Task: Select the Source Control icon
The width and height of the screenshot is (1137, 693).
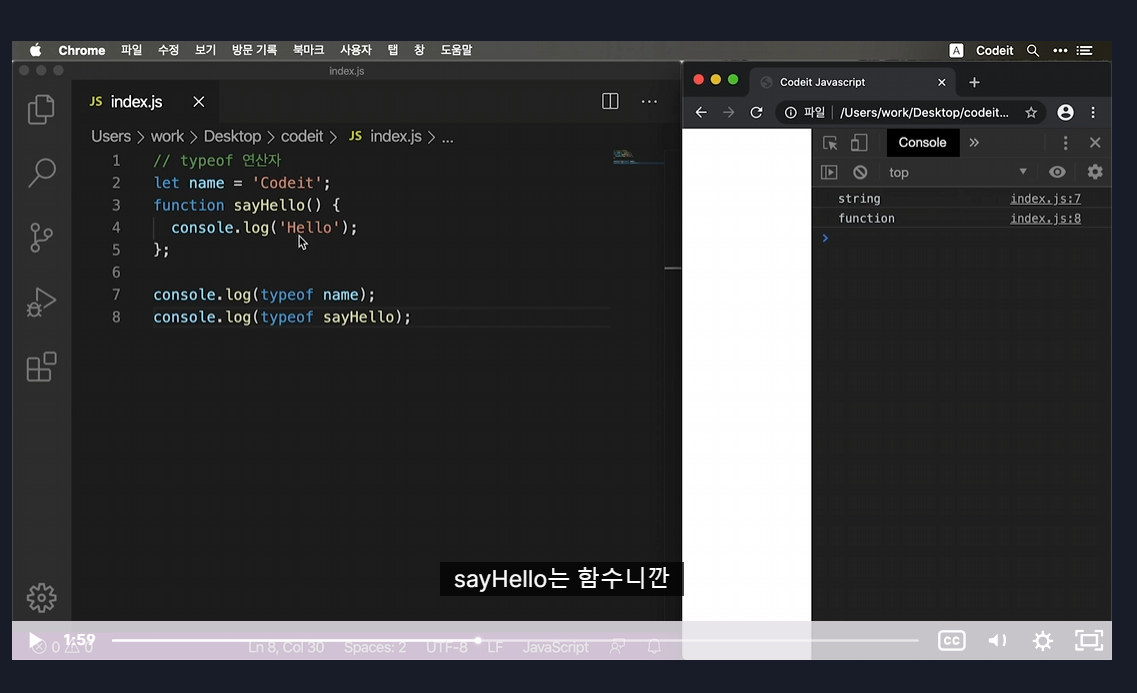Action: 41,237
